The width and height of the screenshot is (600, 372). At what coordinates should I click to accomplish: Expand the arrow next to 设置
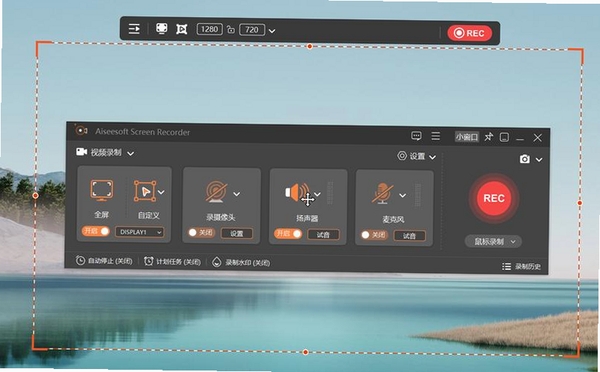click(x=432, y=157)
